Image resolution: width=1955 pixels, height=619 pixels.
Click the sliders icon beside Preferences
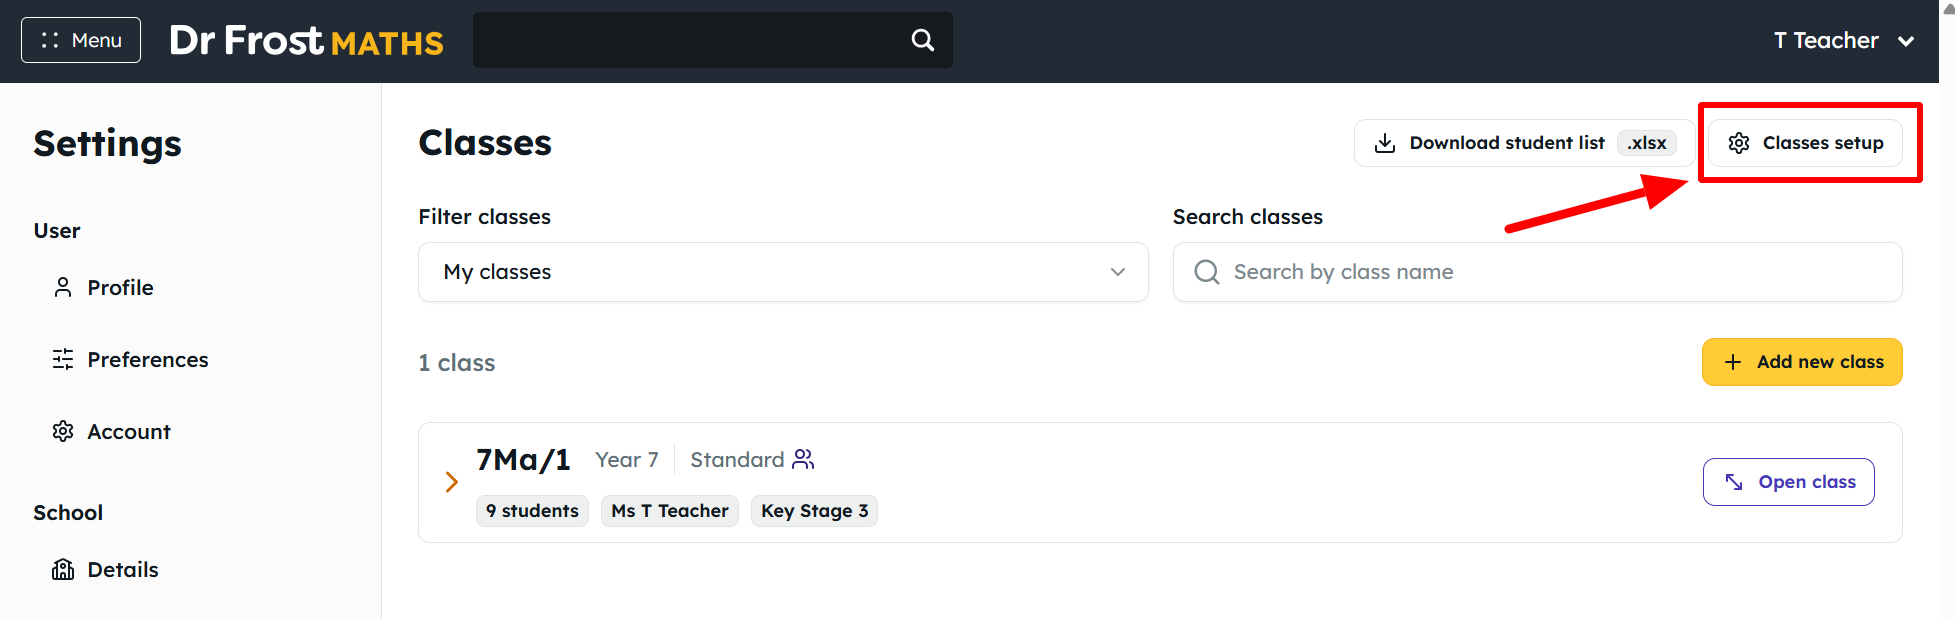pyautogui.click(x=63, y=359)
